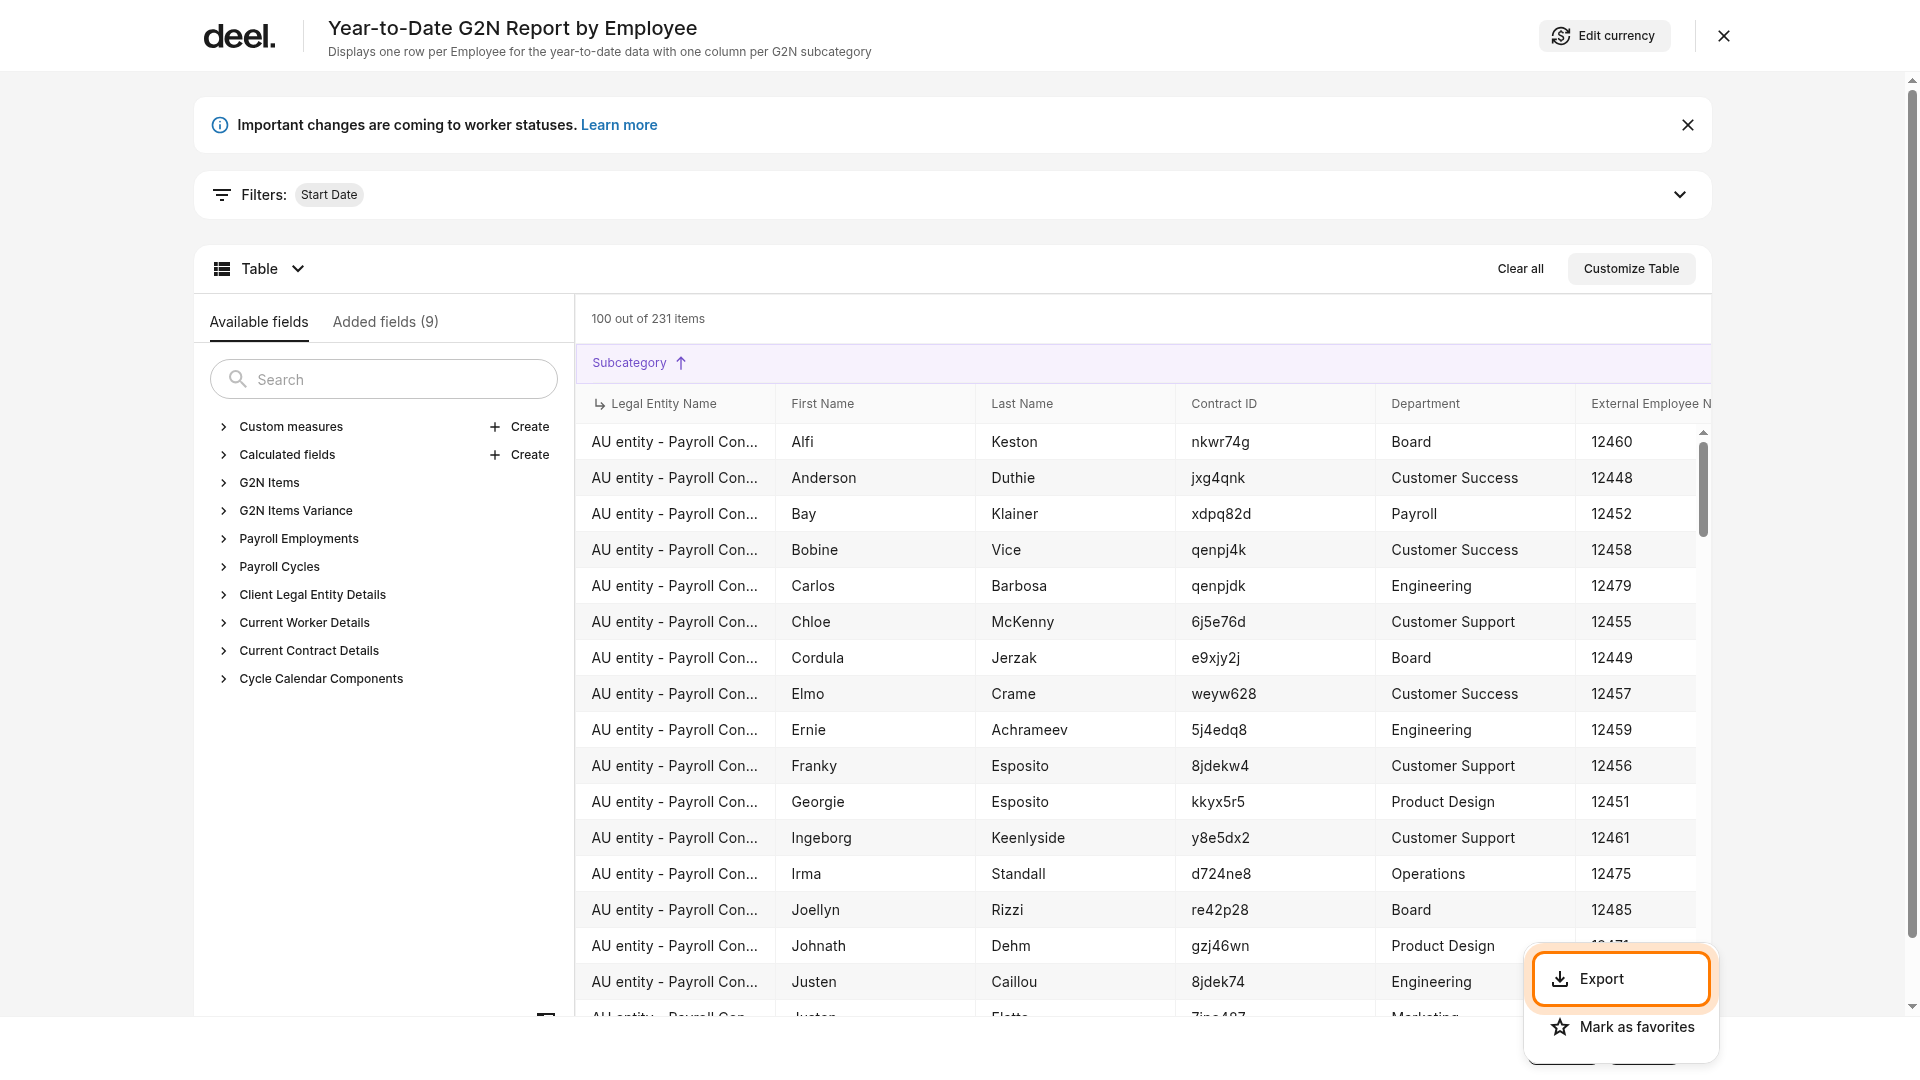Click the last name cell 'Keenlyside'
Image resolution: width=1920 pixels, height=1080 pixels.
[x=1076, y=838]
